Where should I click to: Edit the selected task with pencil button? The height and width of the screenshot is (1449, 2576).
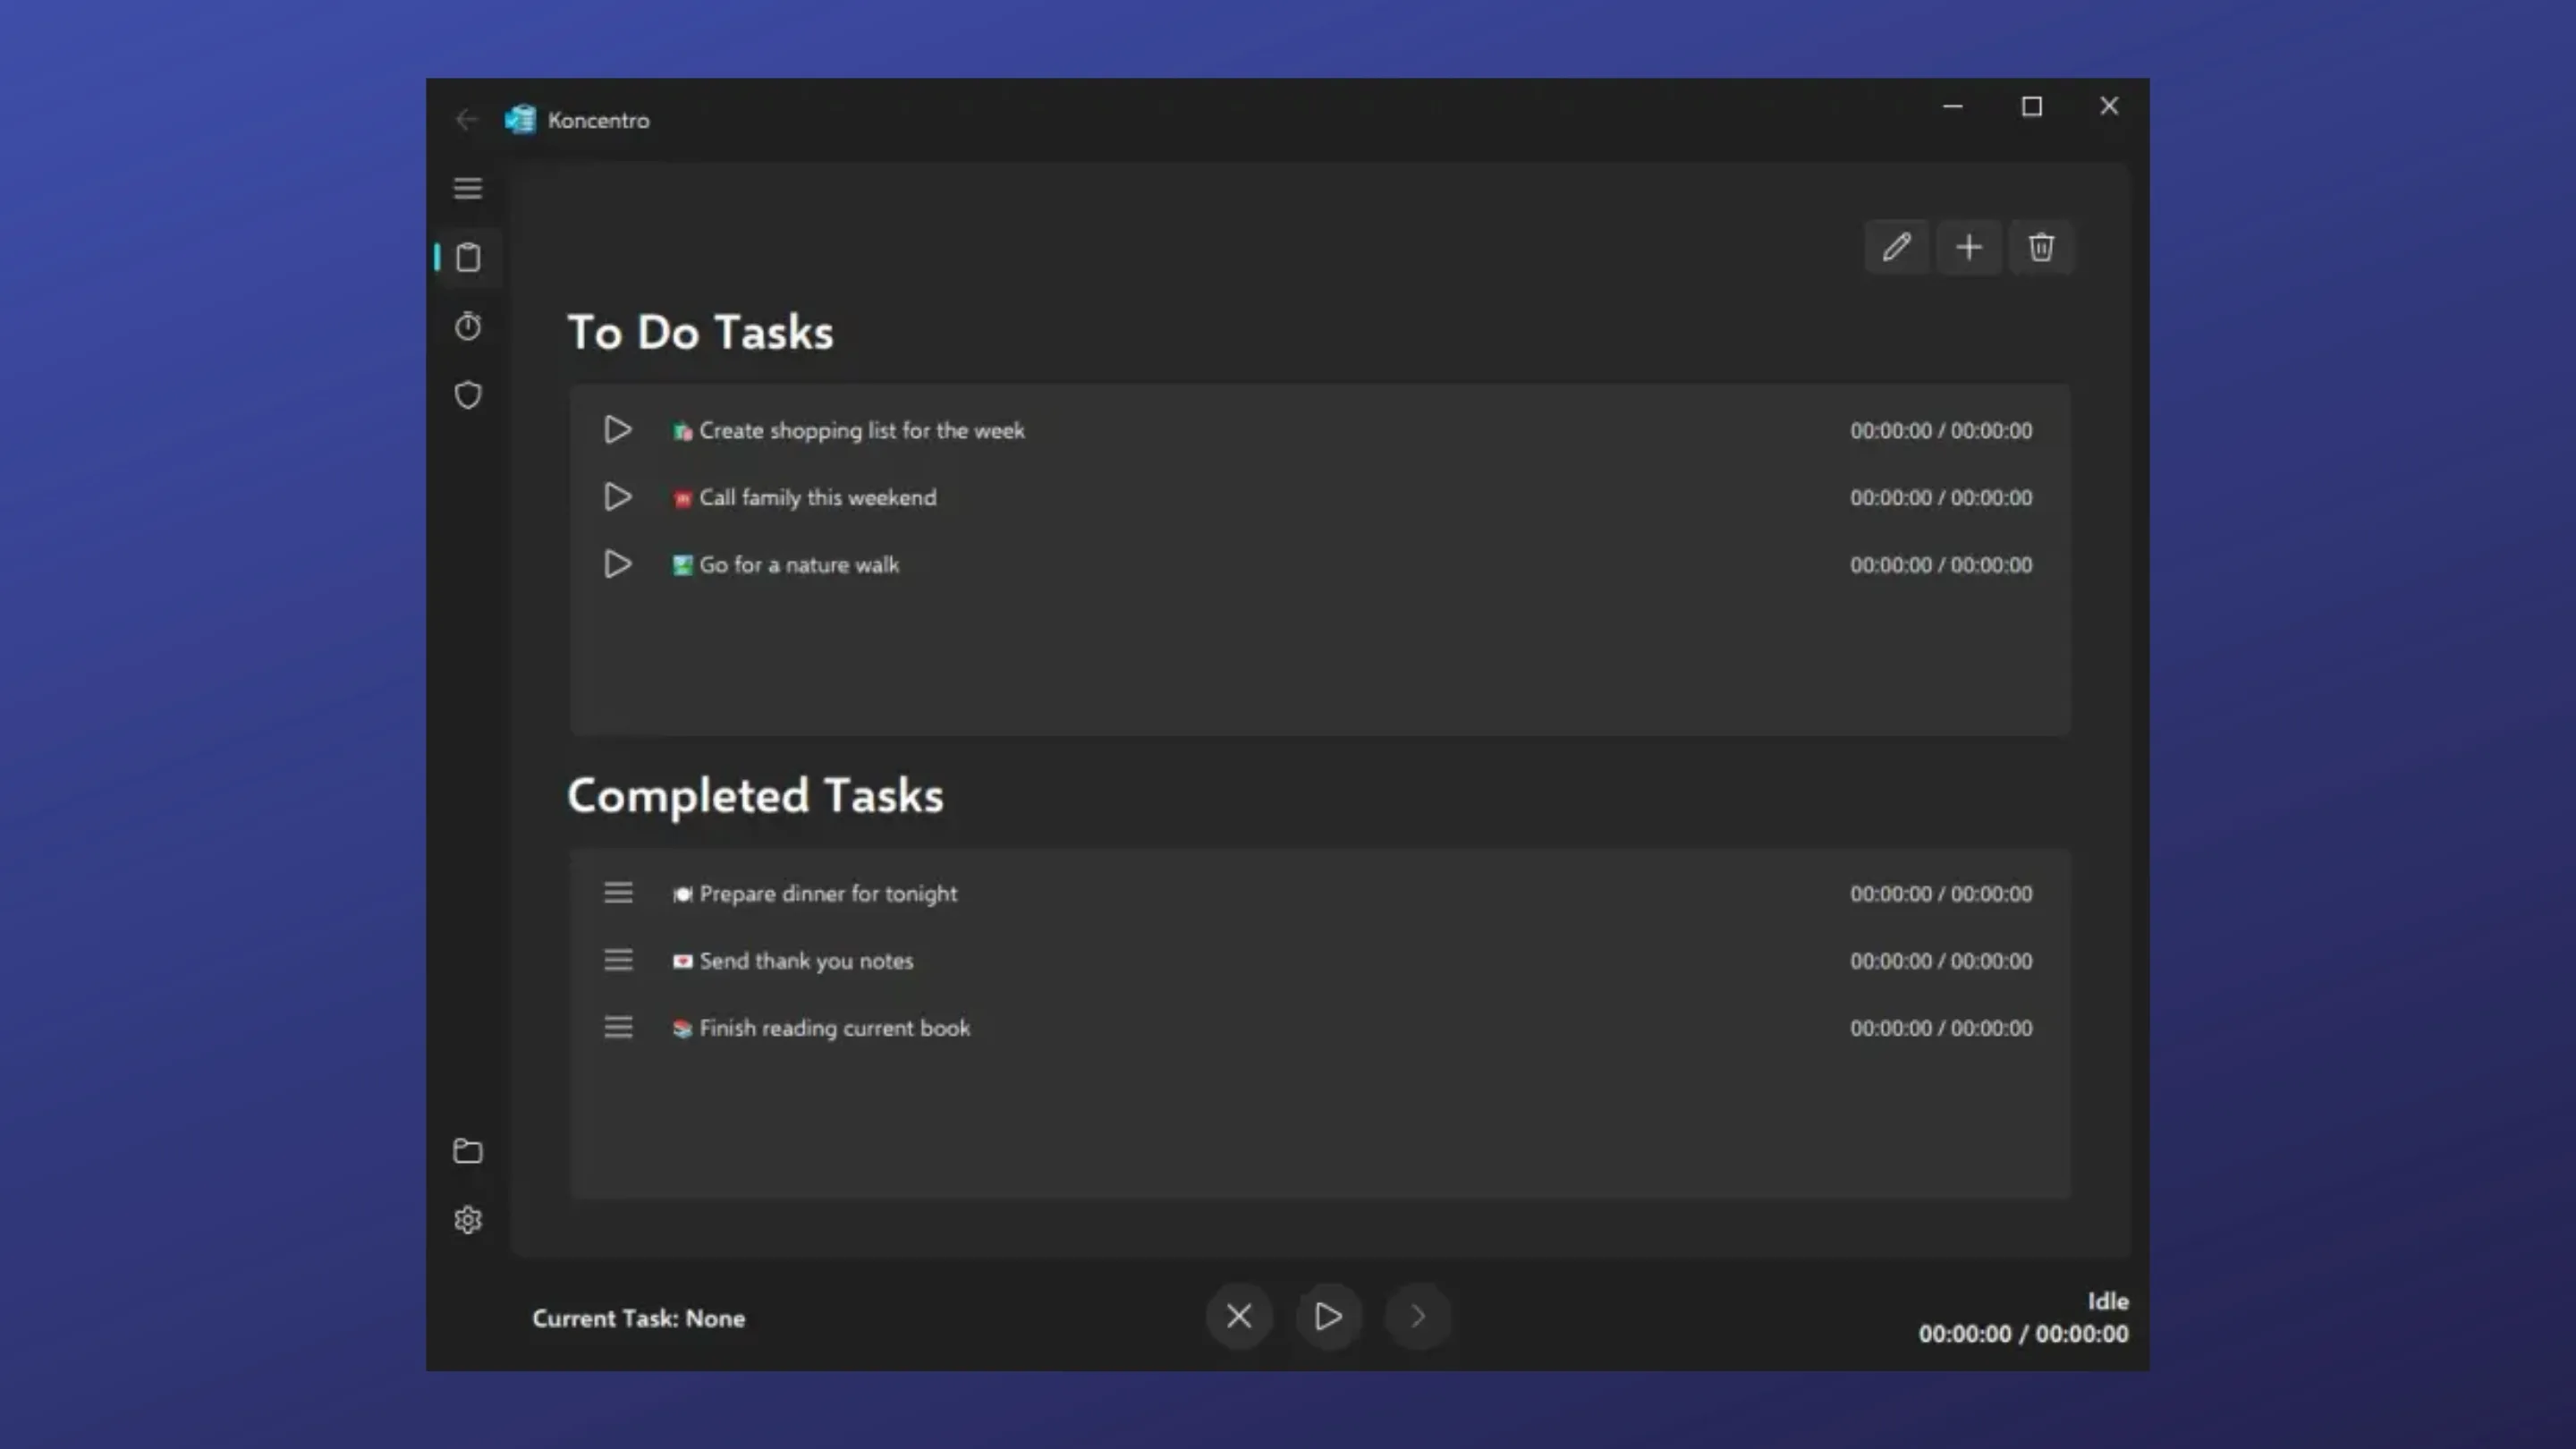pyautogui.click(x=1897, y=247)
